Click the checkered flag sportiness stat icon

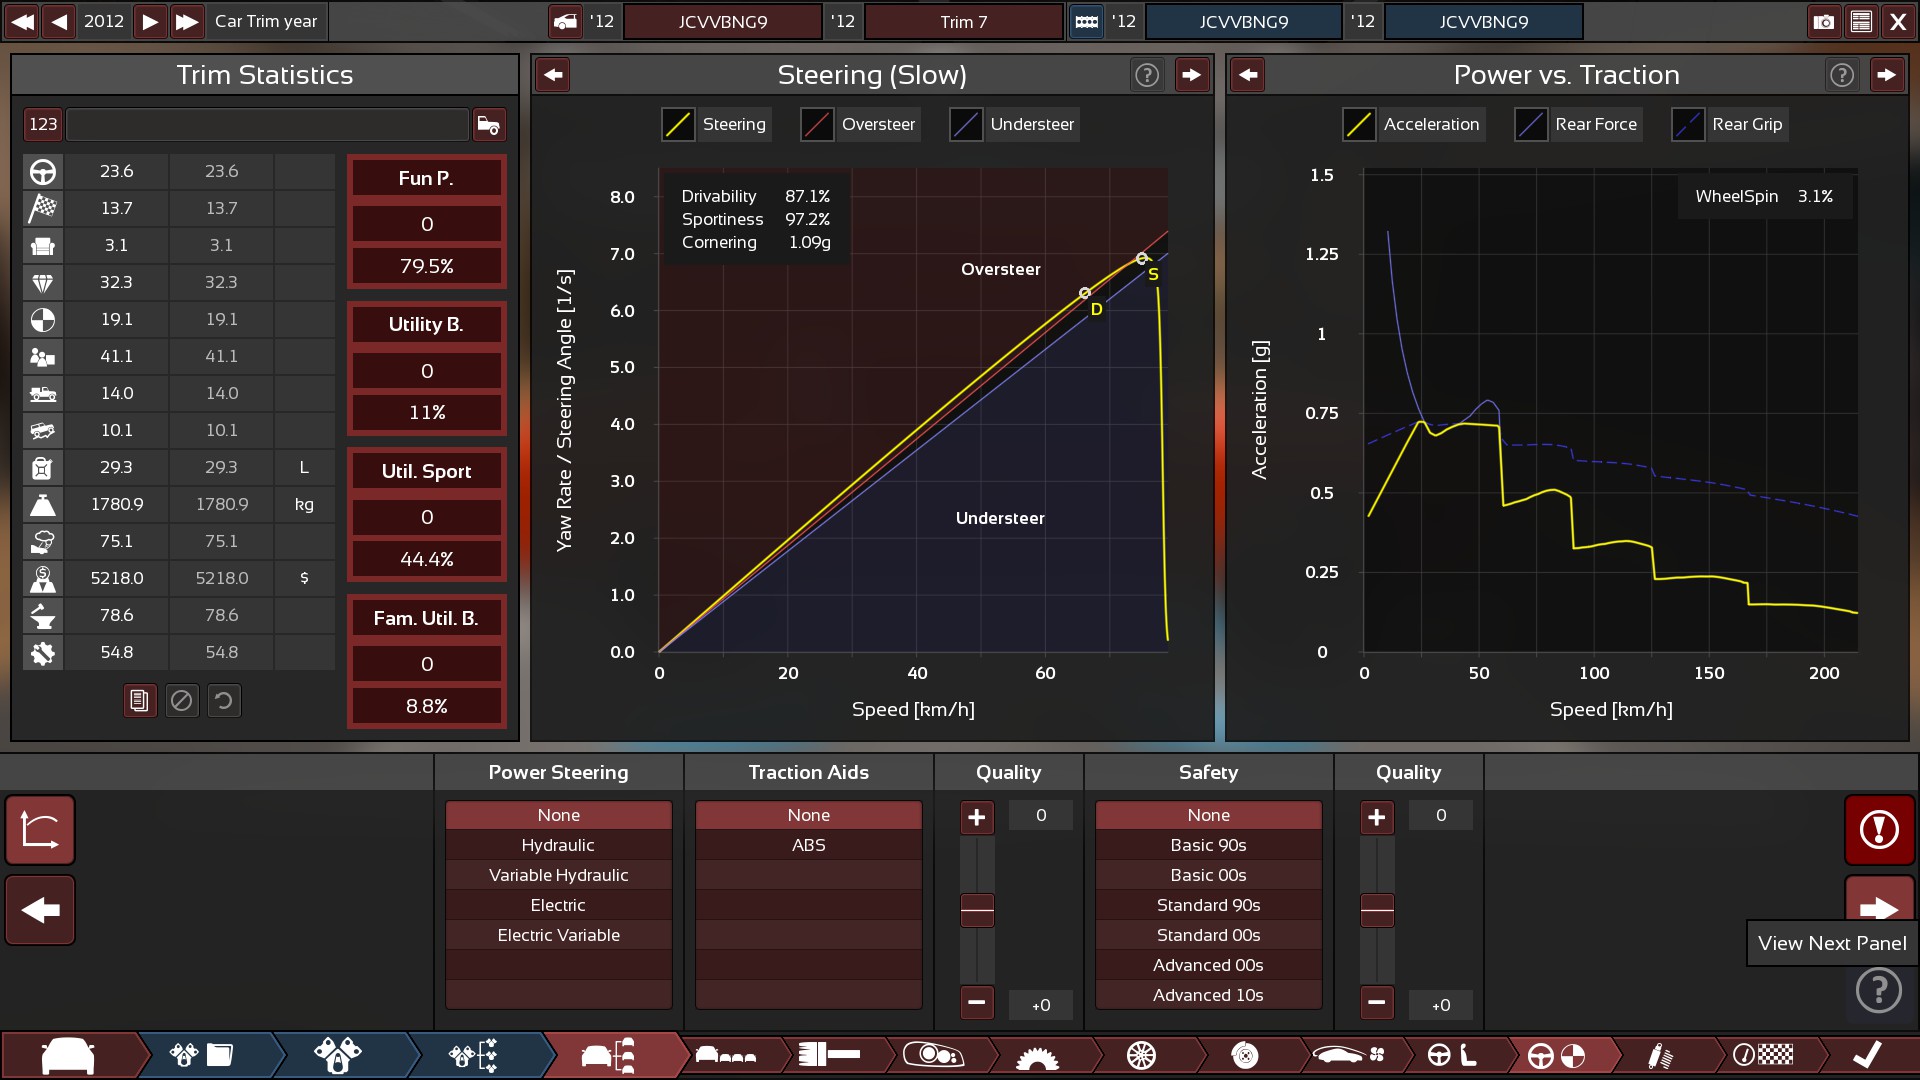43,208
